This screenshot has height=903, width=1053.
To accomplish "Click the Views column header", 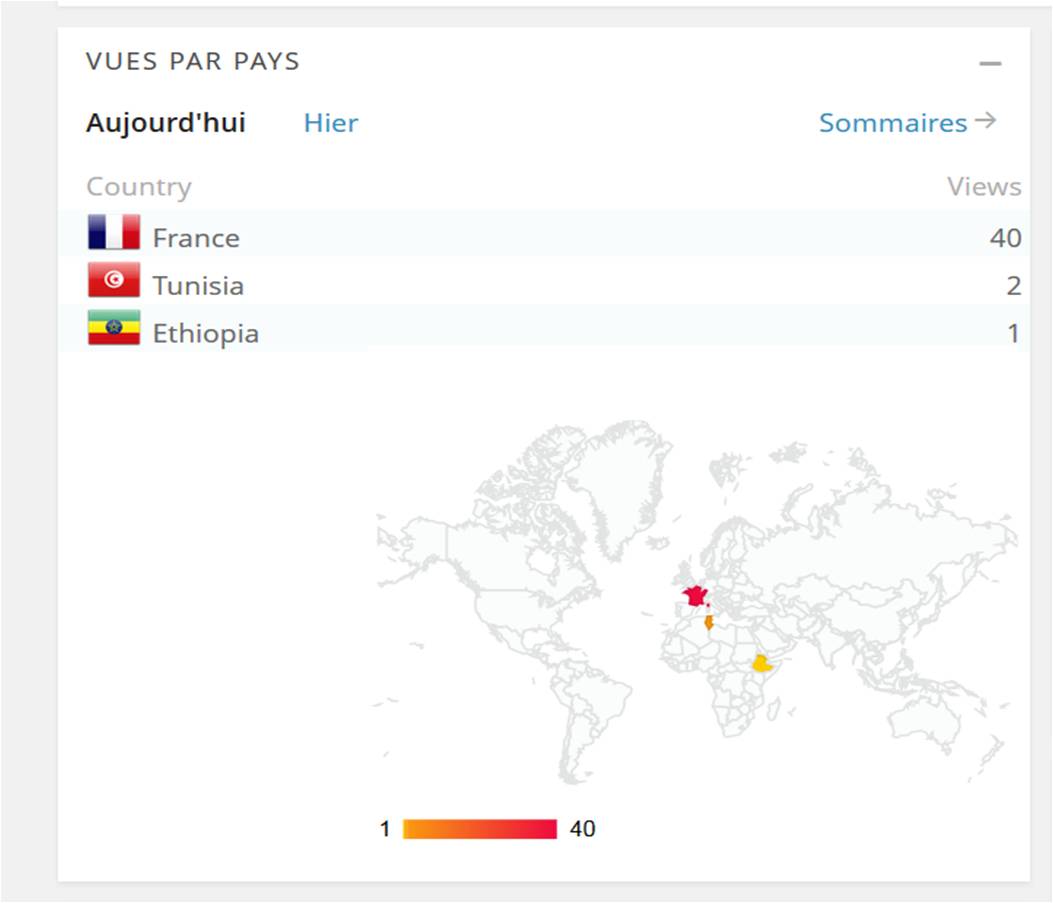I will tap(984, 187).
